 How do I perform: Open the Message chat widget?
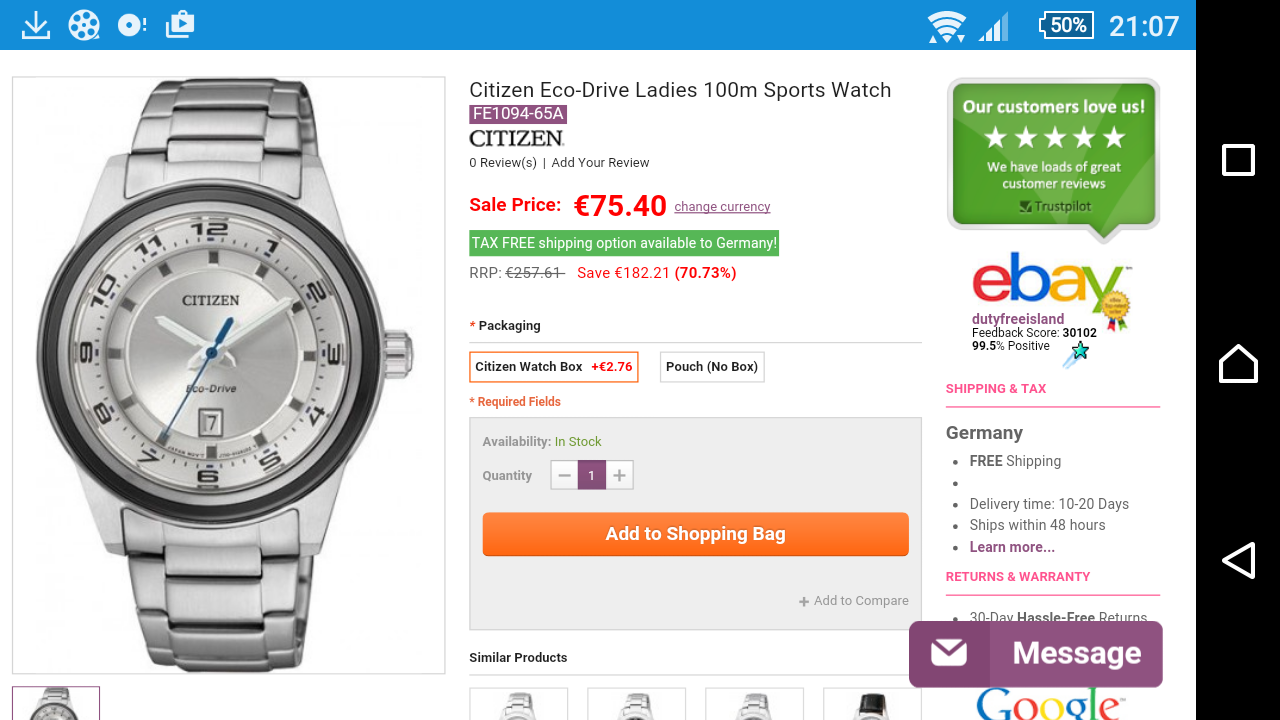1035,653
